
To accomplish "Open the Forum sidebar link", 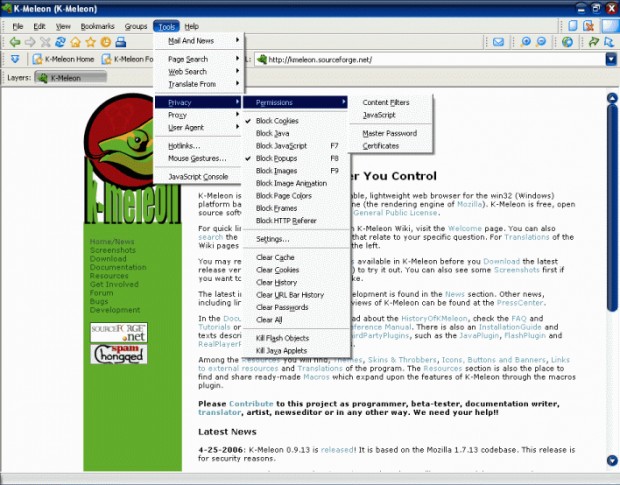I will point(101,293).
